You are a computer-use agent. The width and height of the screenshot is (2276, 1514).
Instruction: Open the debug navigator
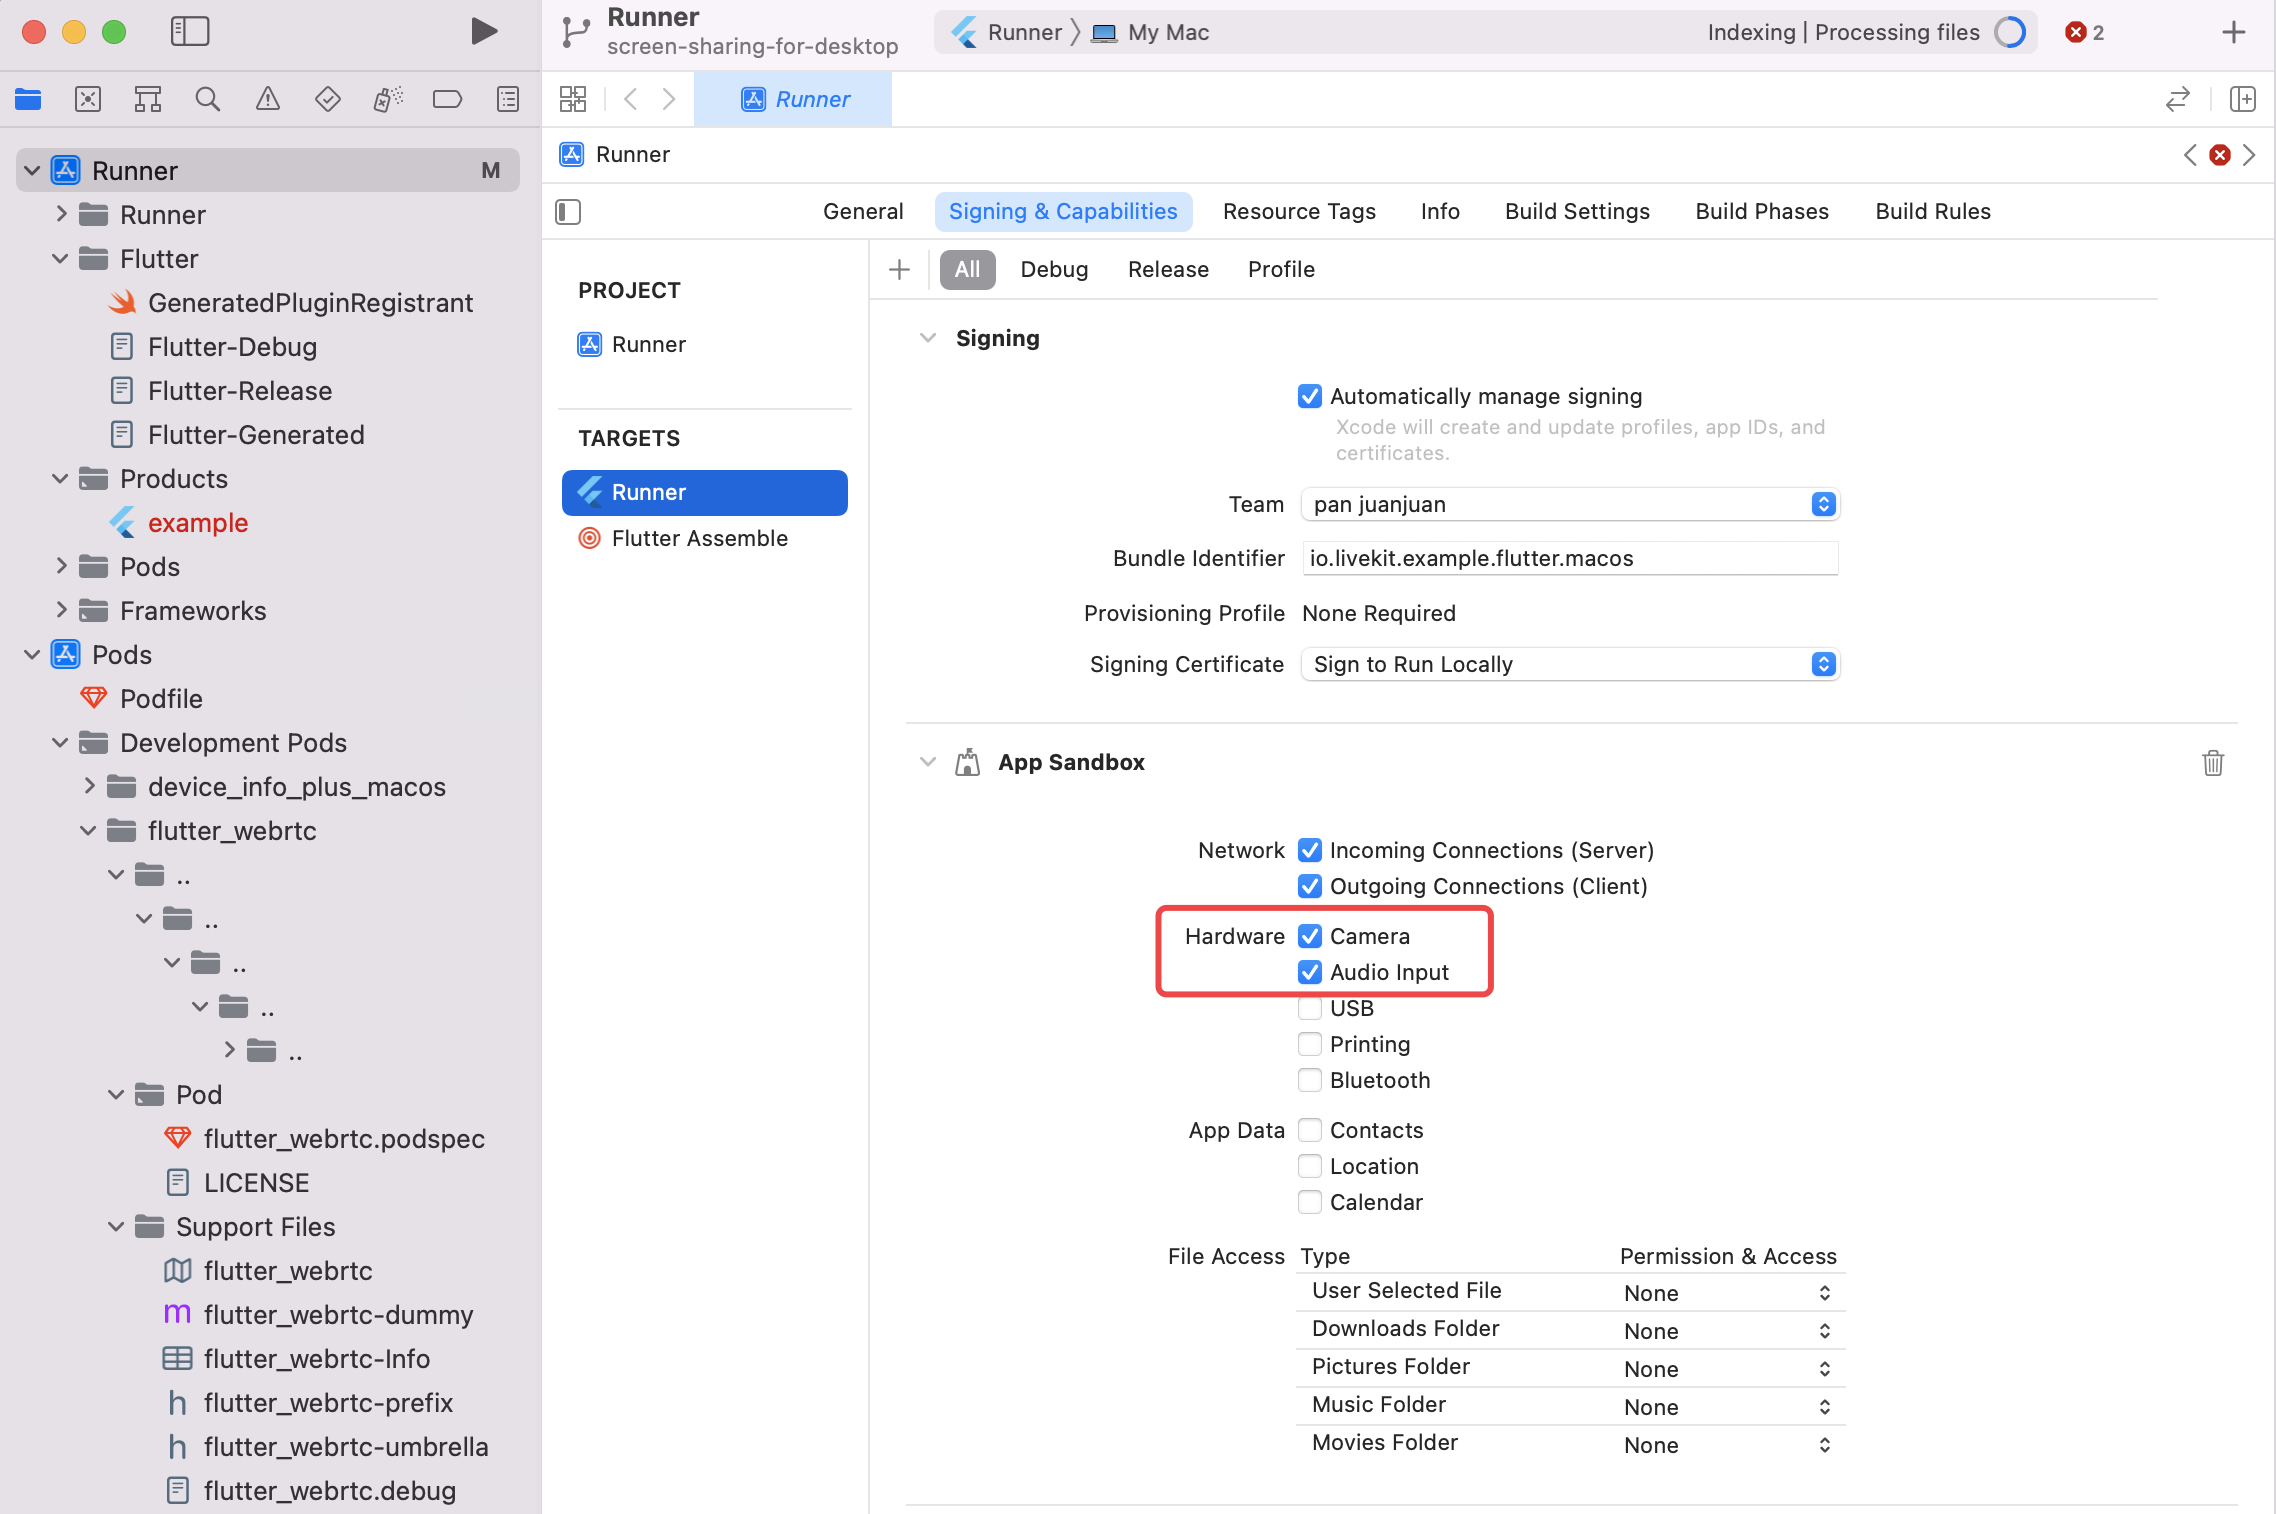[x=388, y=99]
